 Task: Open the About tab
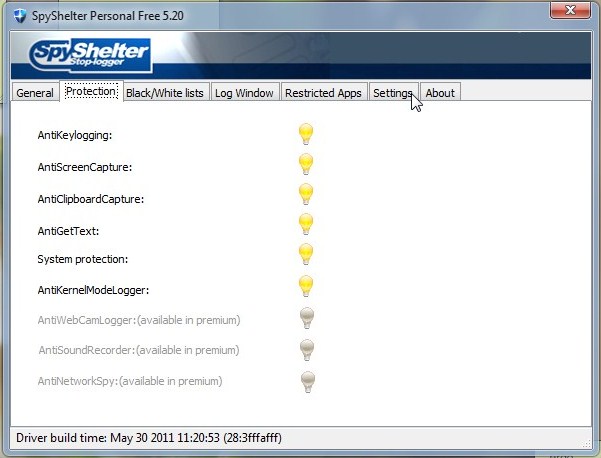coord(440,93)
